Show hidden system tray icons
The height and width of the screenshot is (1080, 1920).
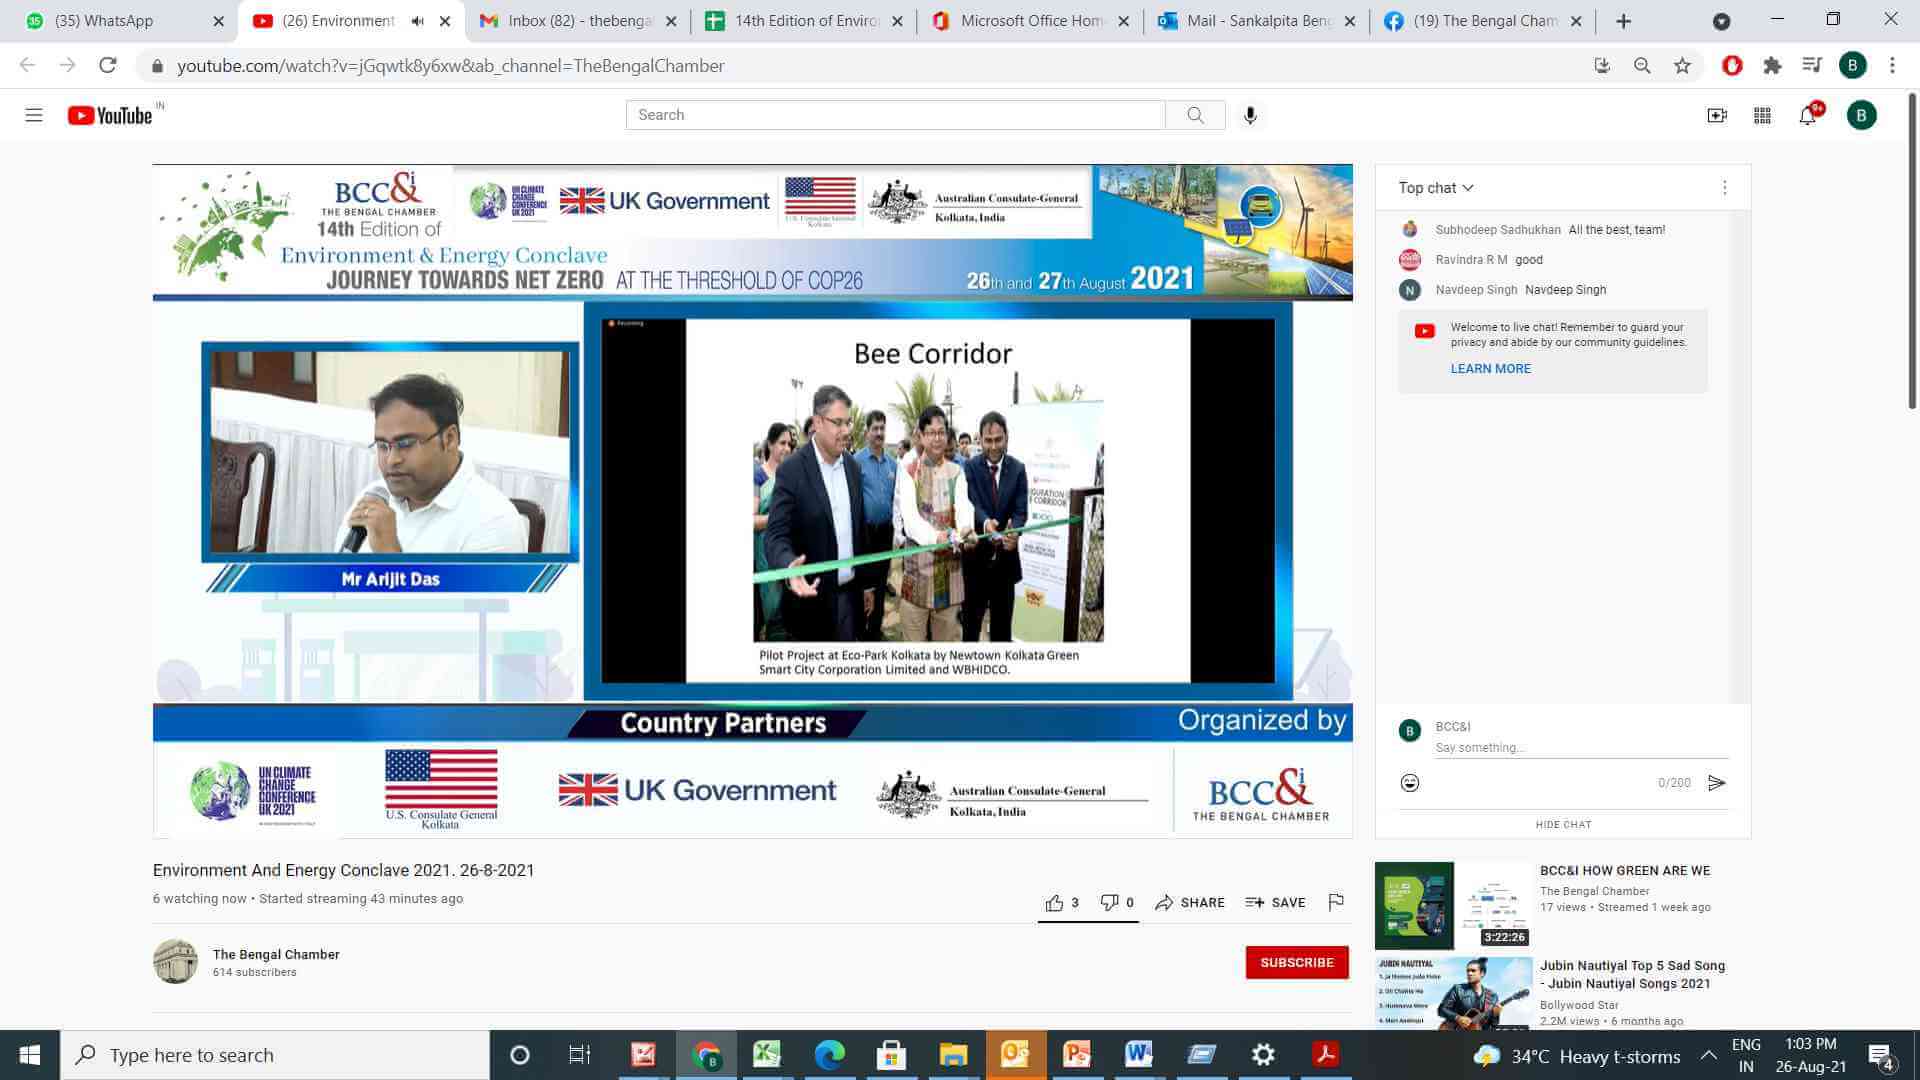tap(1709, 1056)
